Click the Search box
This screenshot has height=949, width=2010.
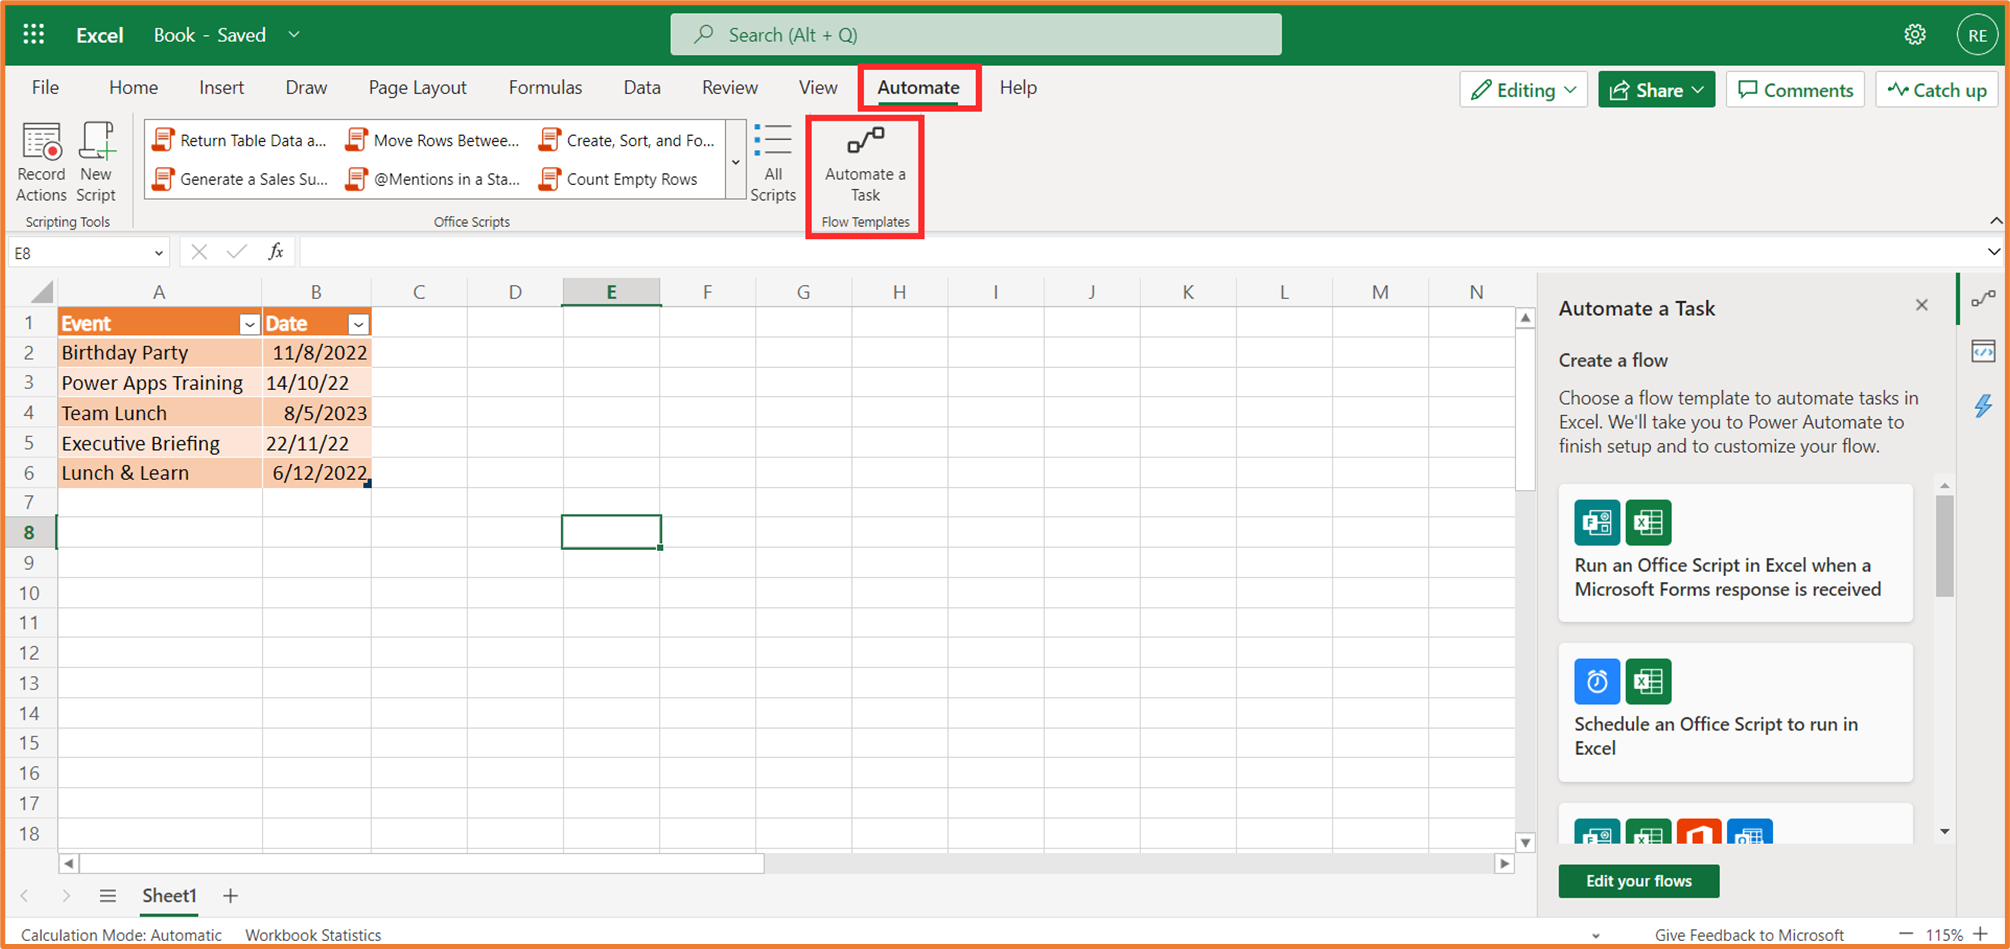(x=975, y=35)
